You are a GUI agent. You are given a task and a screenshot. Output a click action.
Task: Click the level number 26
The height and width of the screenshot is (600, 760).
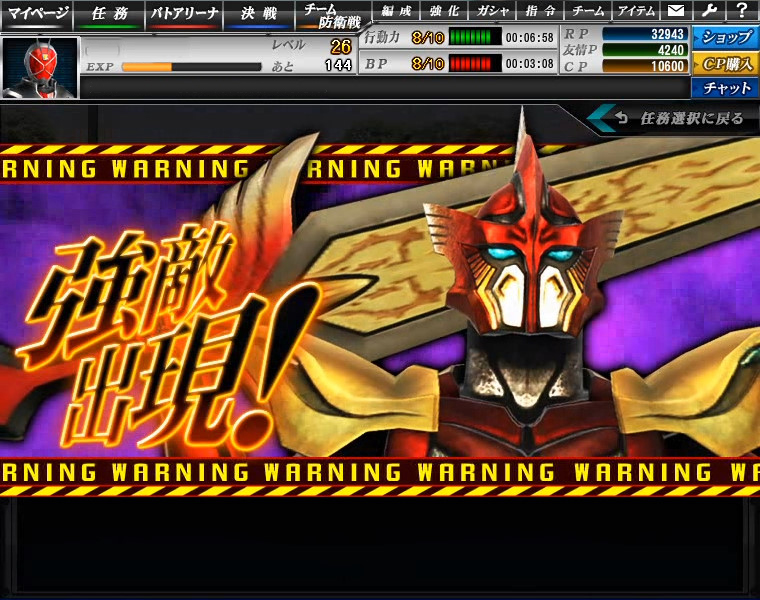[341, 47]
